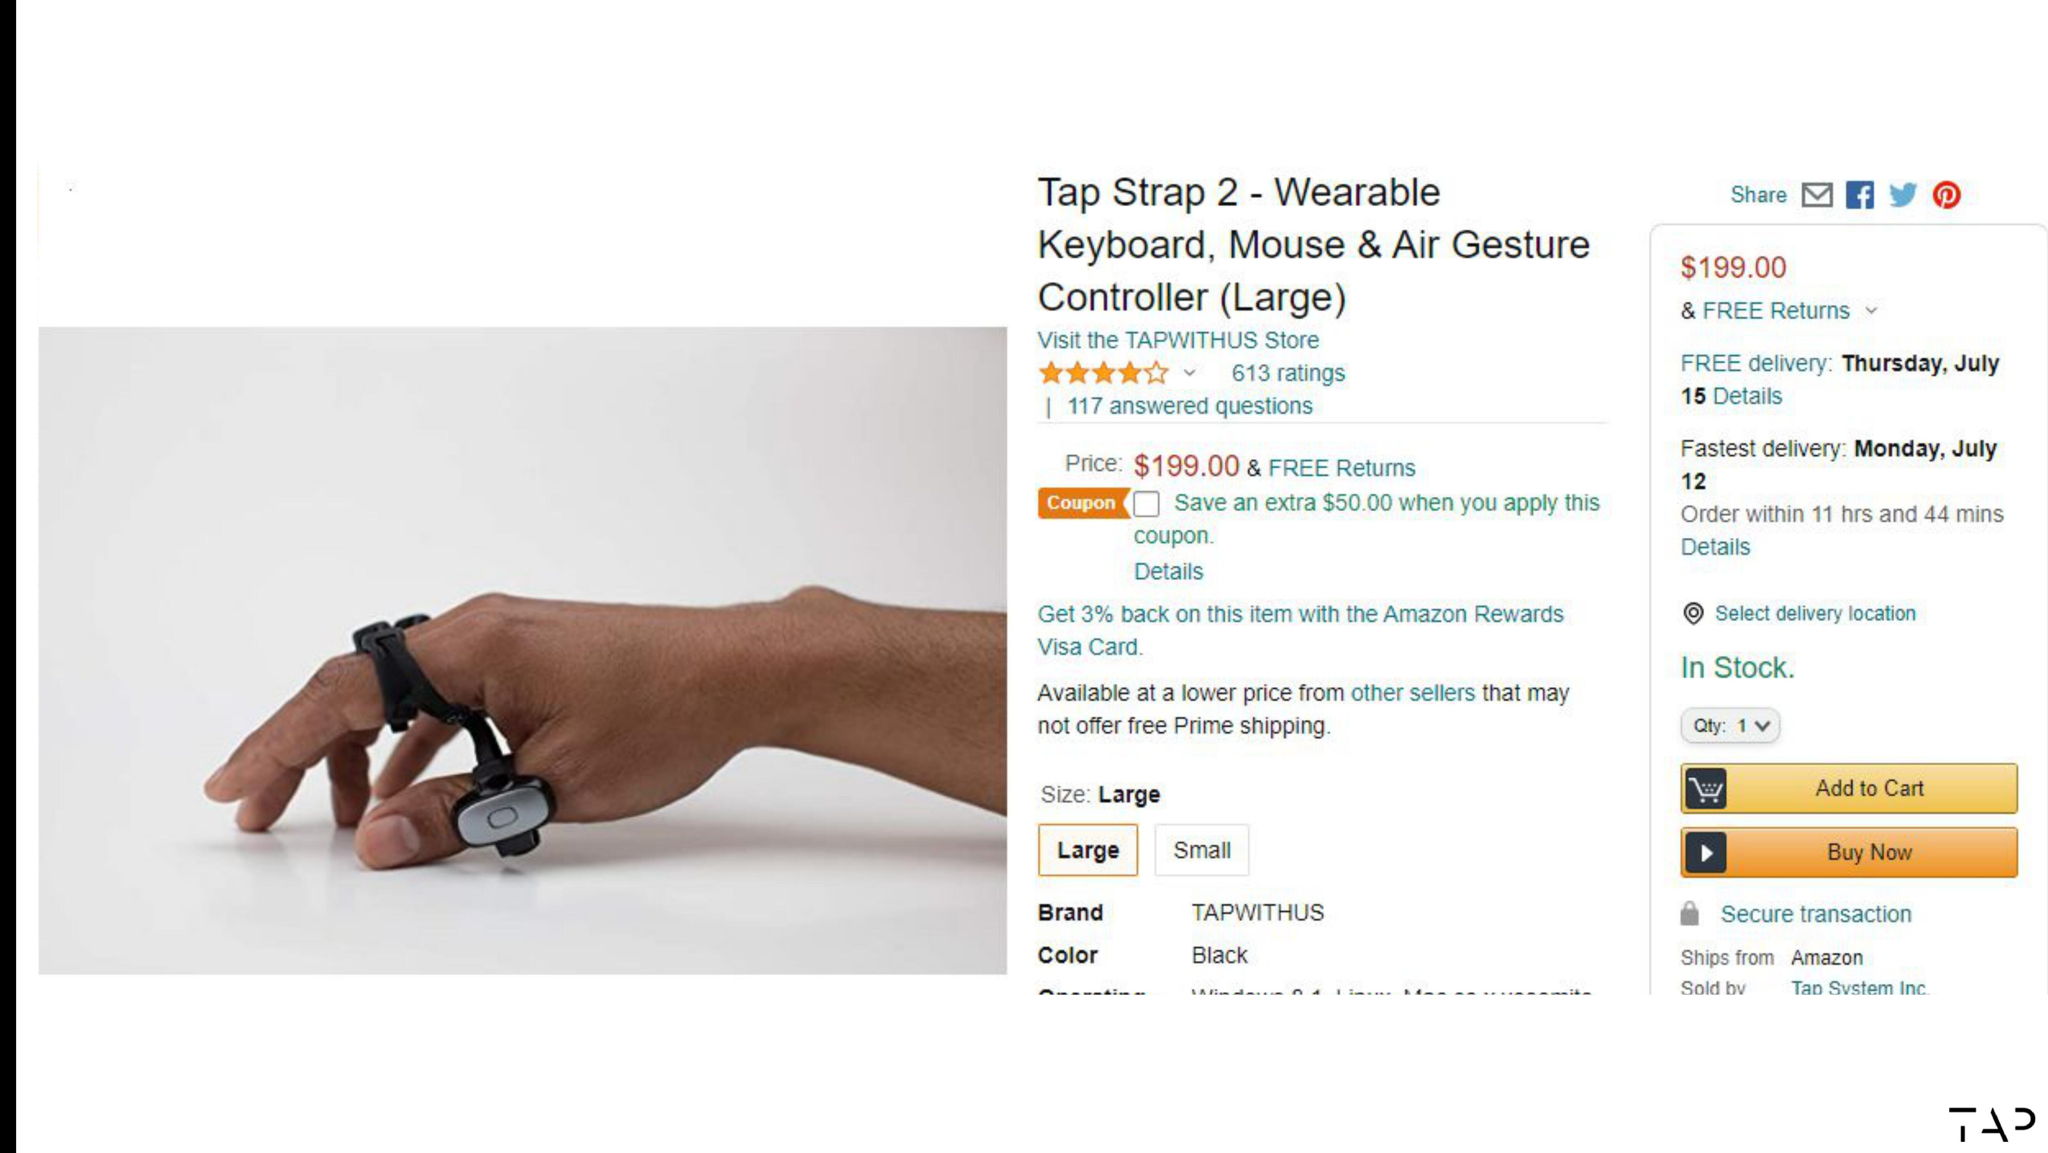Image resolution: width=2048 pixels, height=1153 pixels.
Task: Visit the TAPWITHUS Store link
Action: click(x=1178, y=340)
